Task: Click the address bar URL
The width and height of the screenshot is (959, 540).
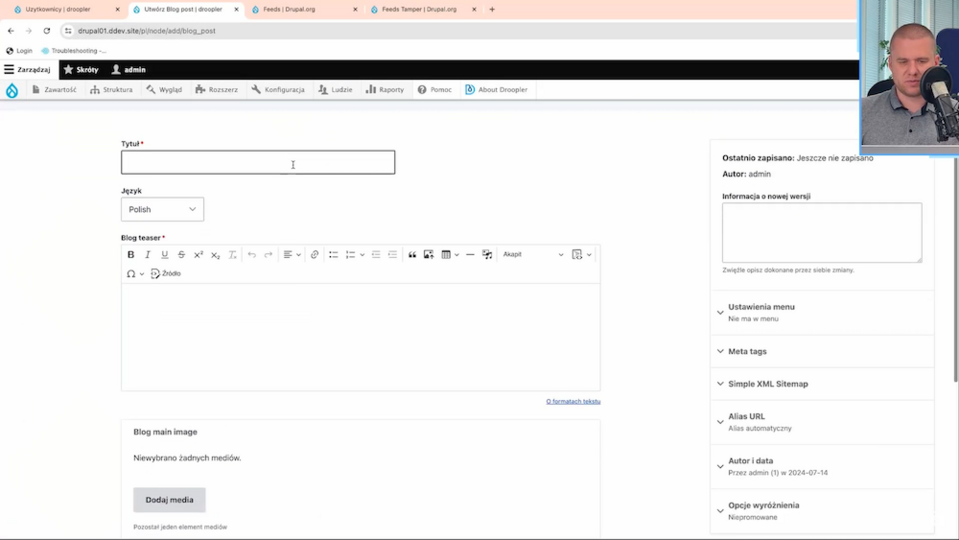Action: pos(147,31)
